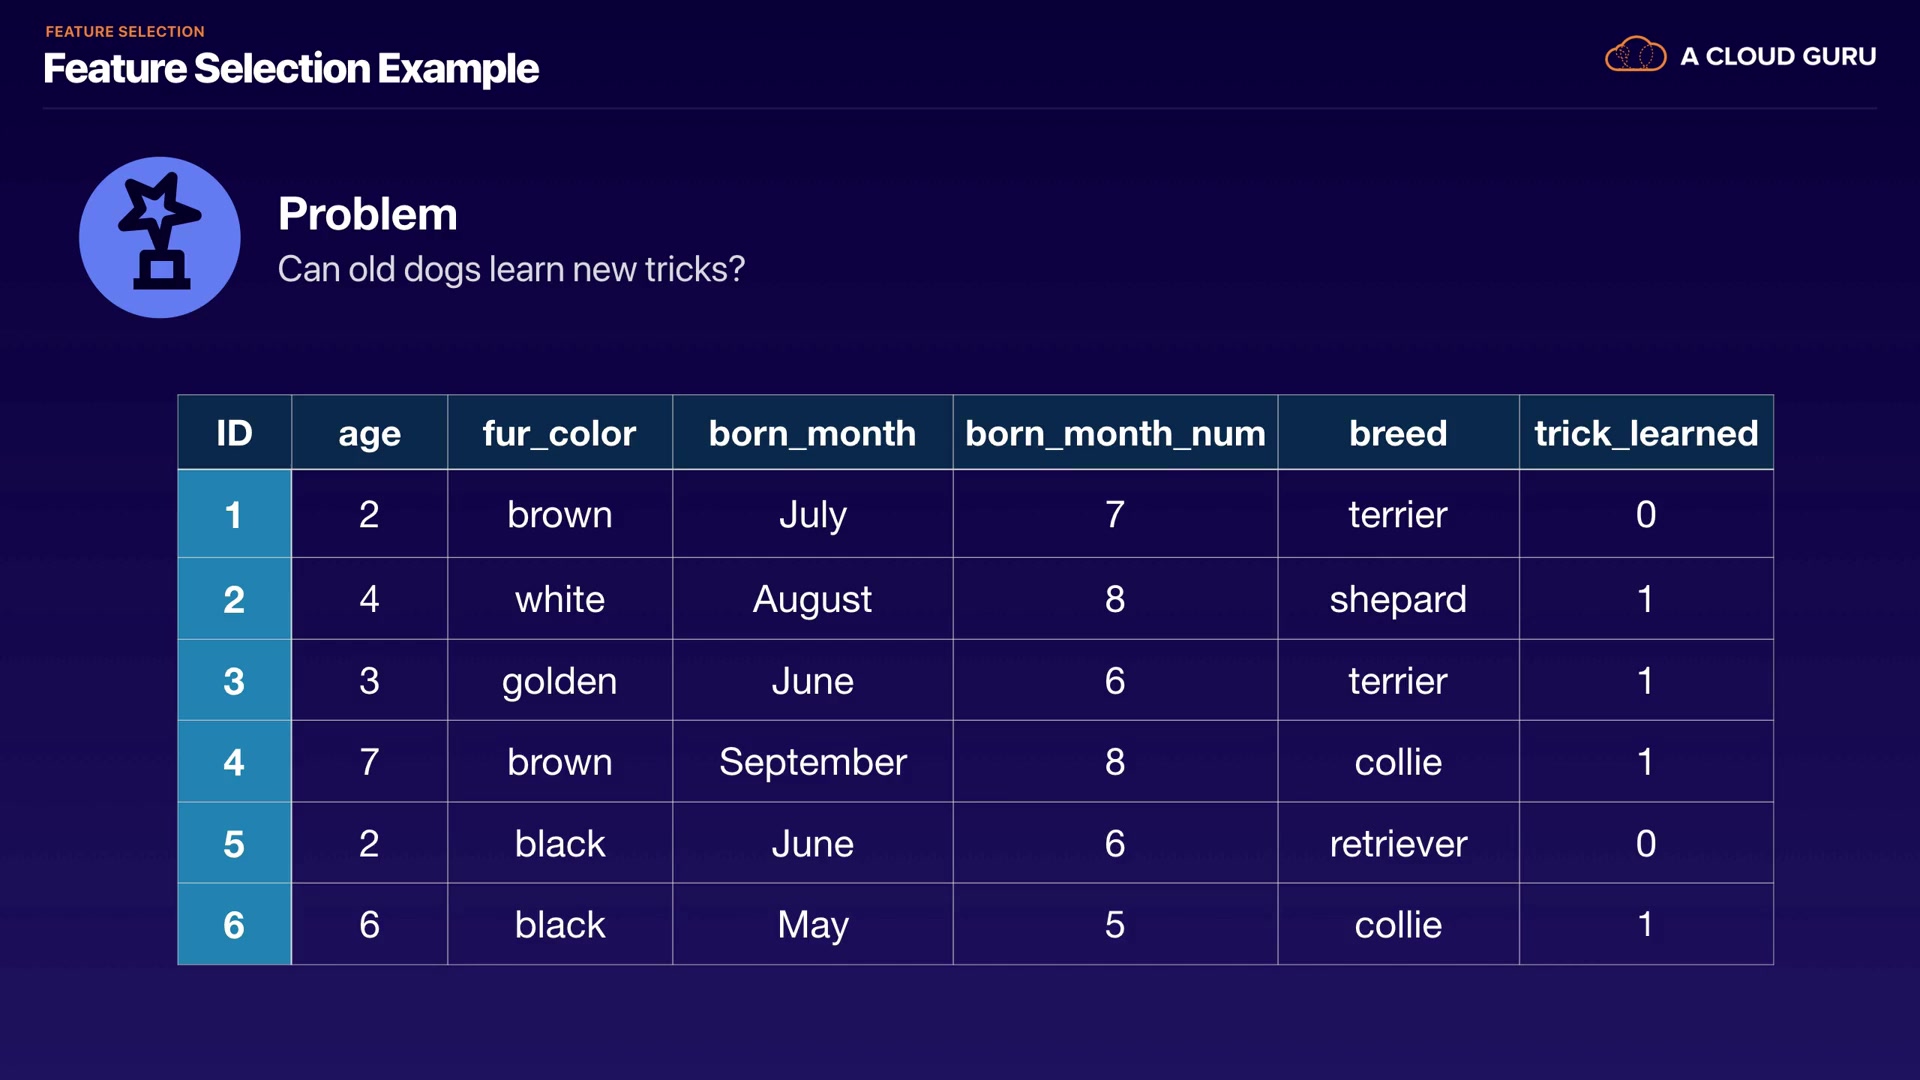Click the ID column header
This screenshot has width=1920, height=1080.
[234, 433]
